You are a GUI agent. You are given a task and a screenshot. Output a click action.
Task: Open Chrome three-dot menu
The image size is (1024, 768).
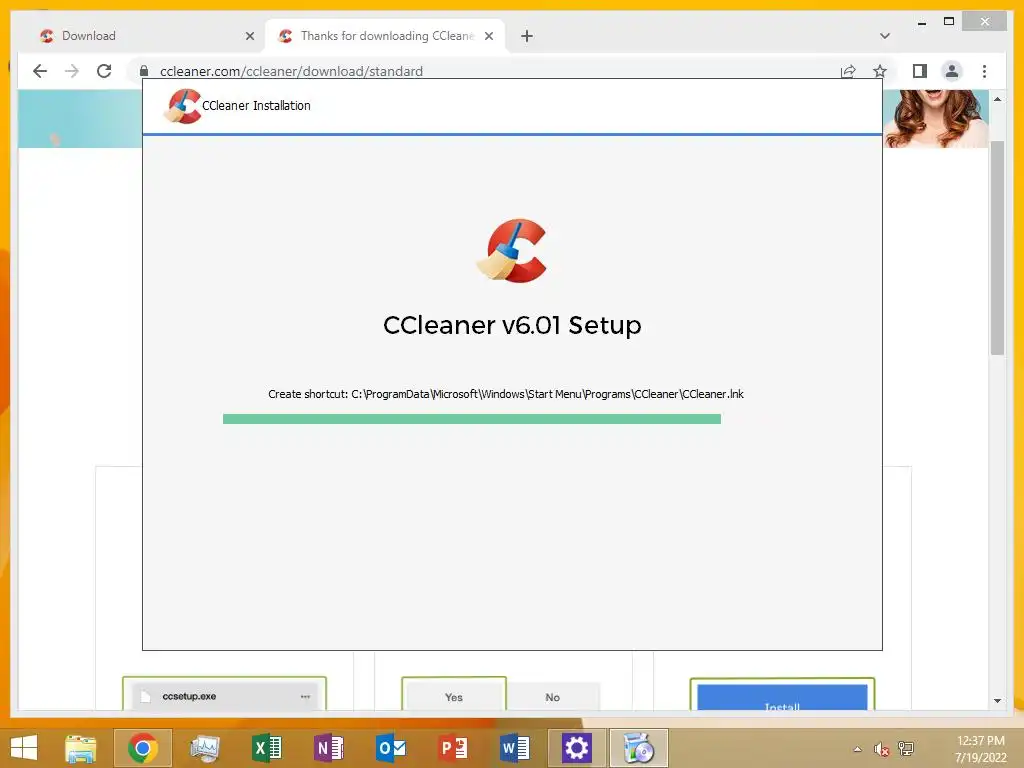(x=984, y=71)
